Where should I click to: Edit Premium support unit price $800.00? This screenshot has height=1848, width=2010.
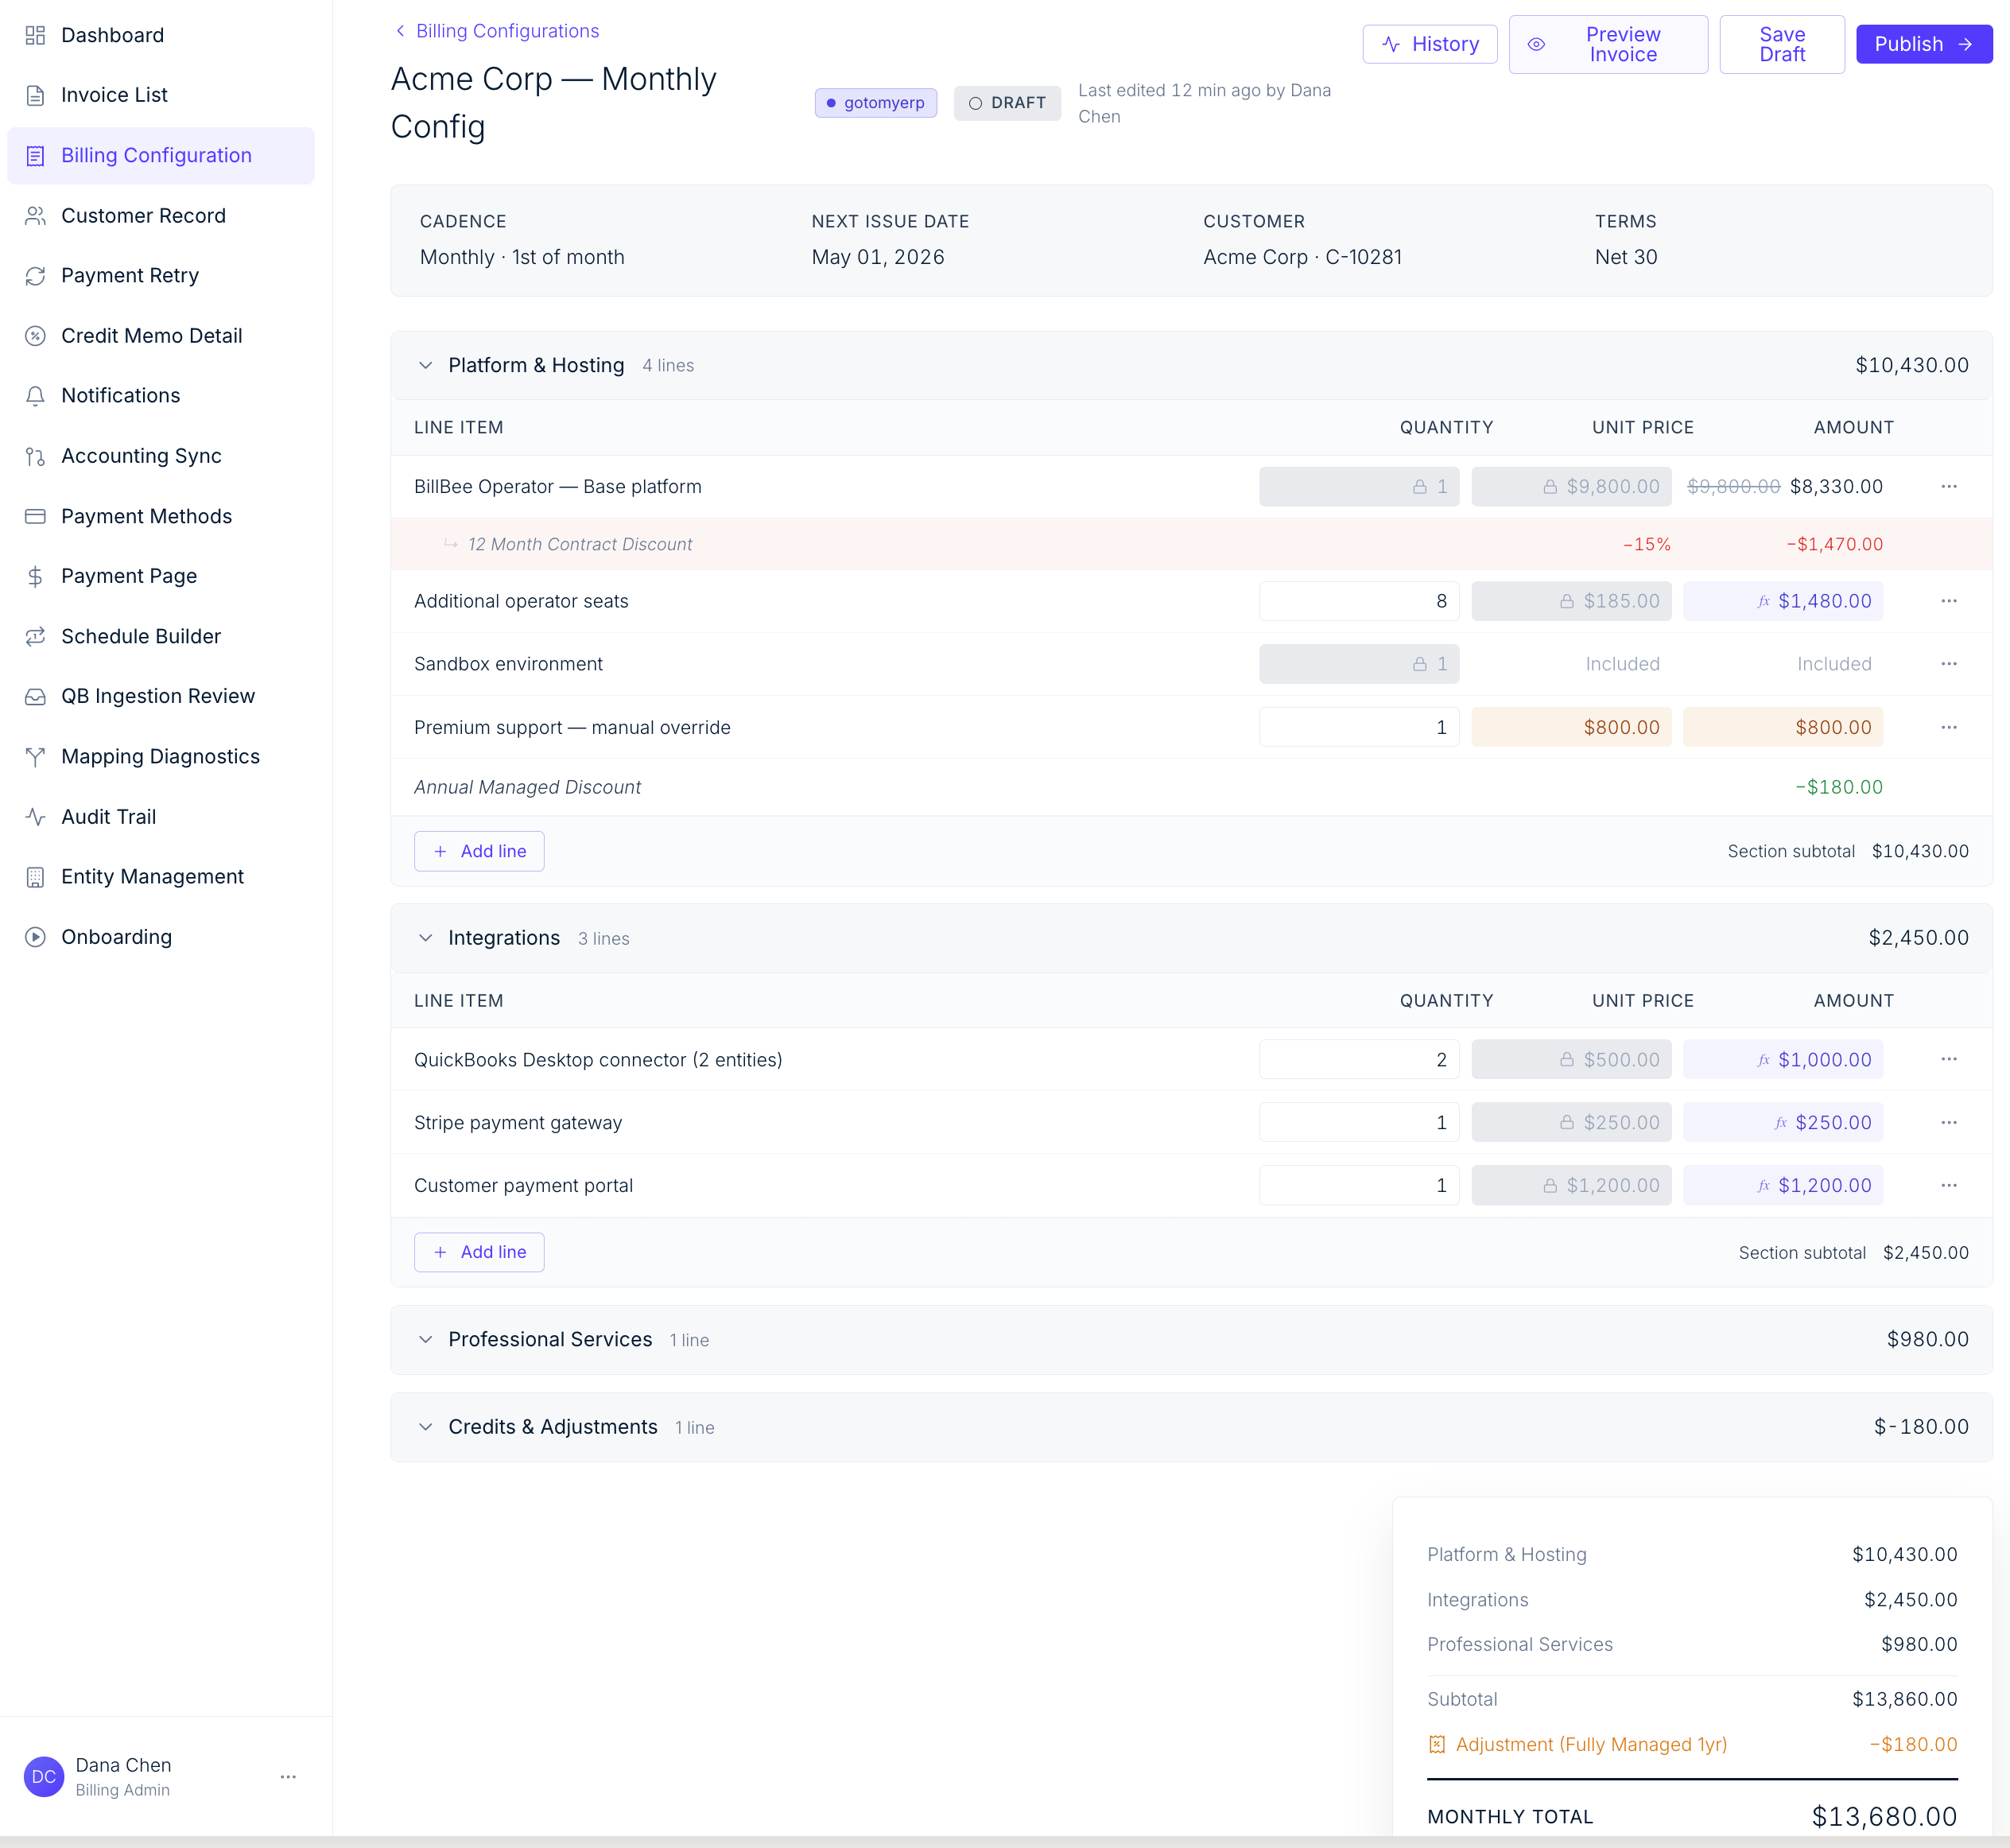coord(1571,727)
